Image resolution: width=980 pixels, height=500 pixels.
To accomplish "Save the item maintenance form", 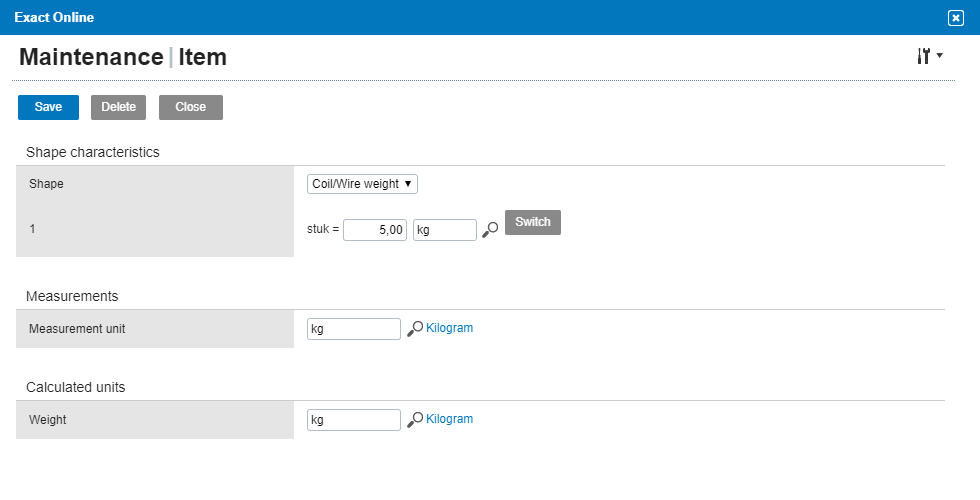I will 48,107.
